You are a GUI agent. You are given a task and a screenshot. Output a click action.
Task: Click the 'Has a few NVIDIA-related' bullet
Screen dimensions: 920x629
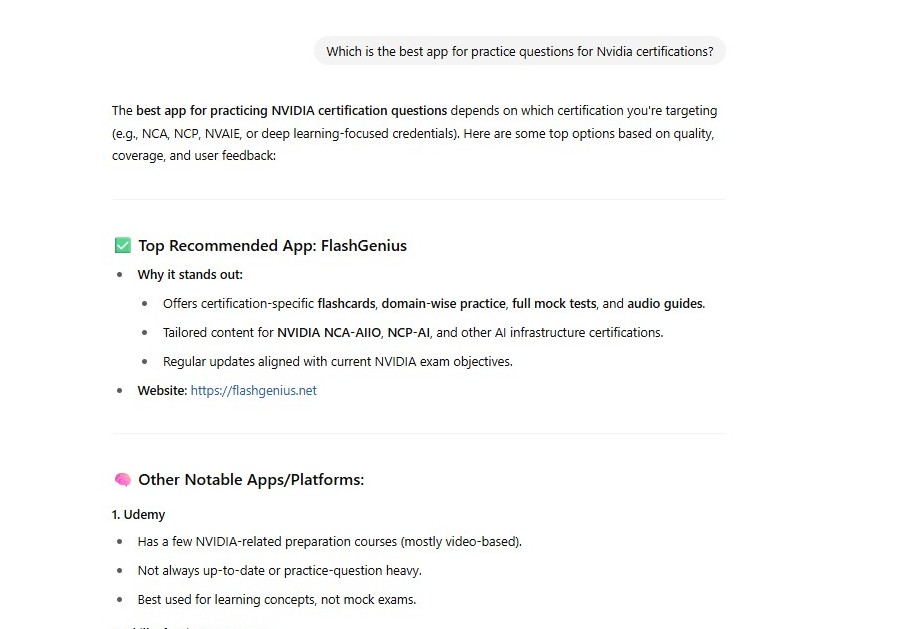(330, 542)
